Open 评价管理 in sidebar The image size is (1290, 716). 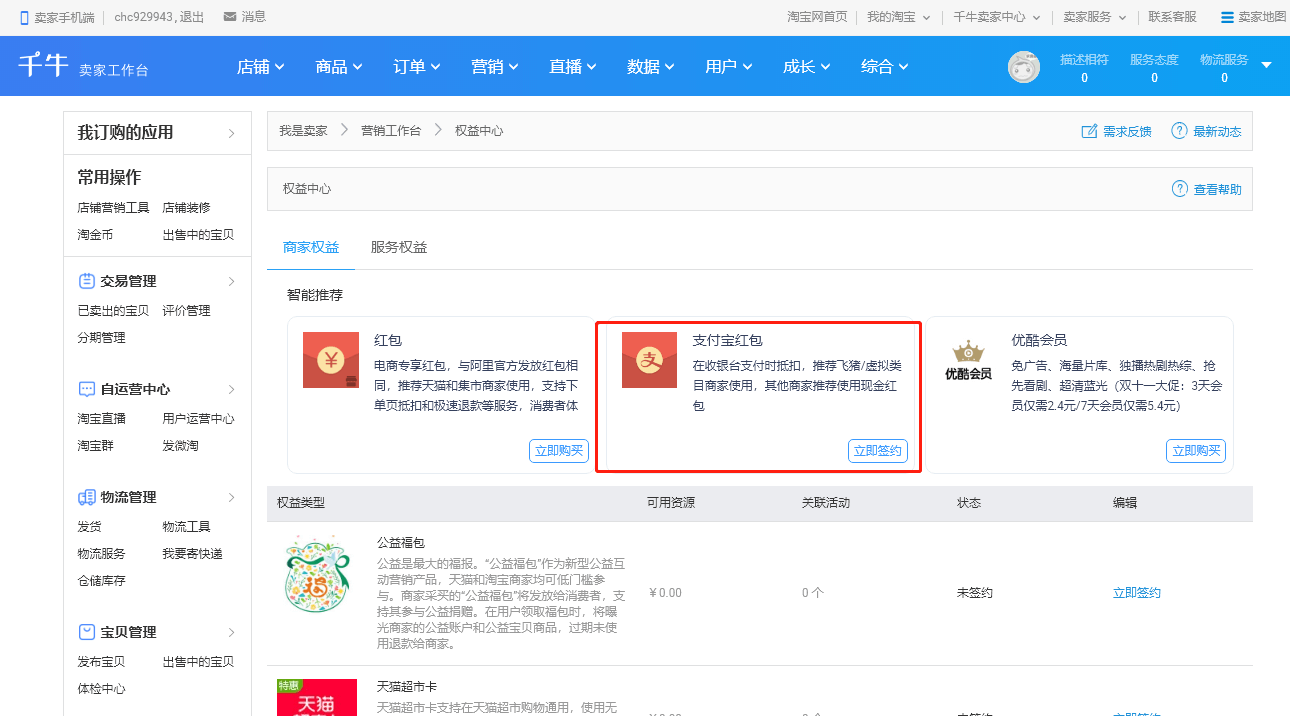tap(186, 311)
